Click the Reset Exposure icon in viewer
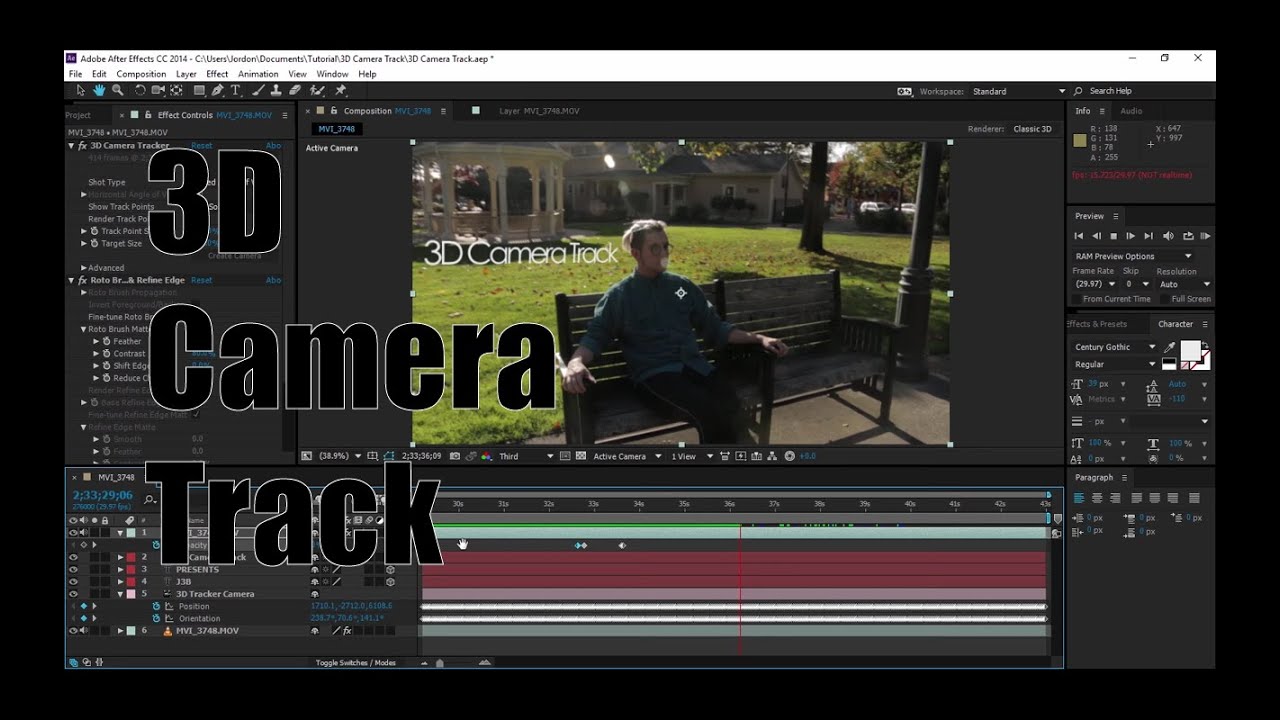Viewport: 1280px width, 720px height. coord(789,456)
